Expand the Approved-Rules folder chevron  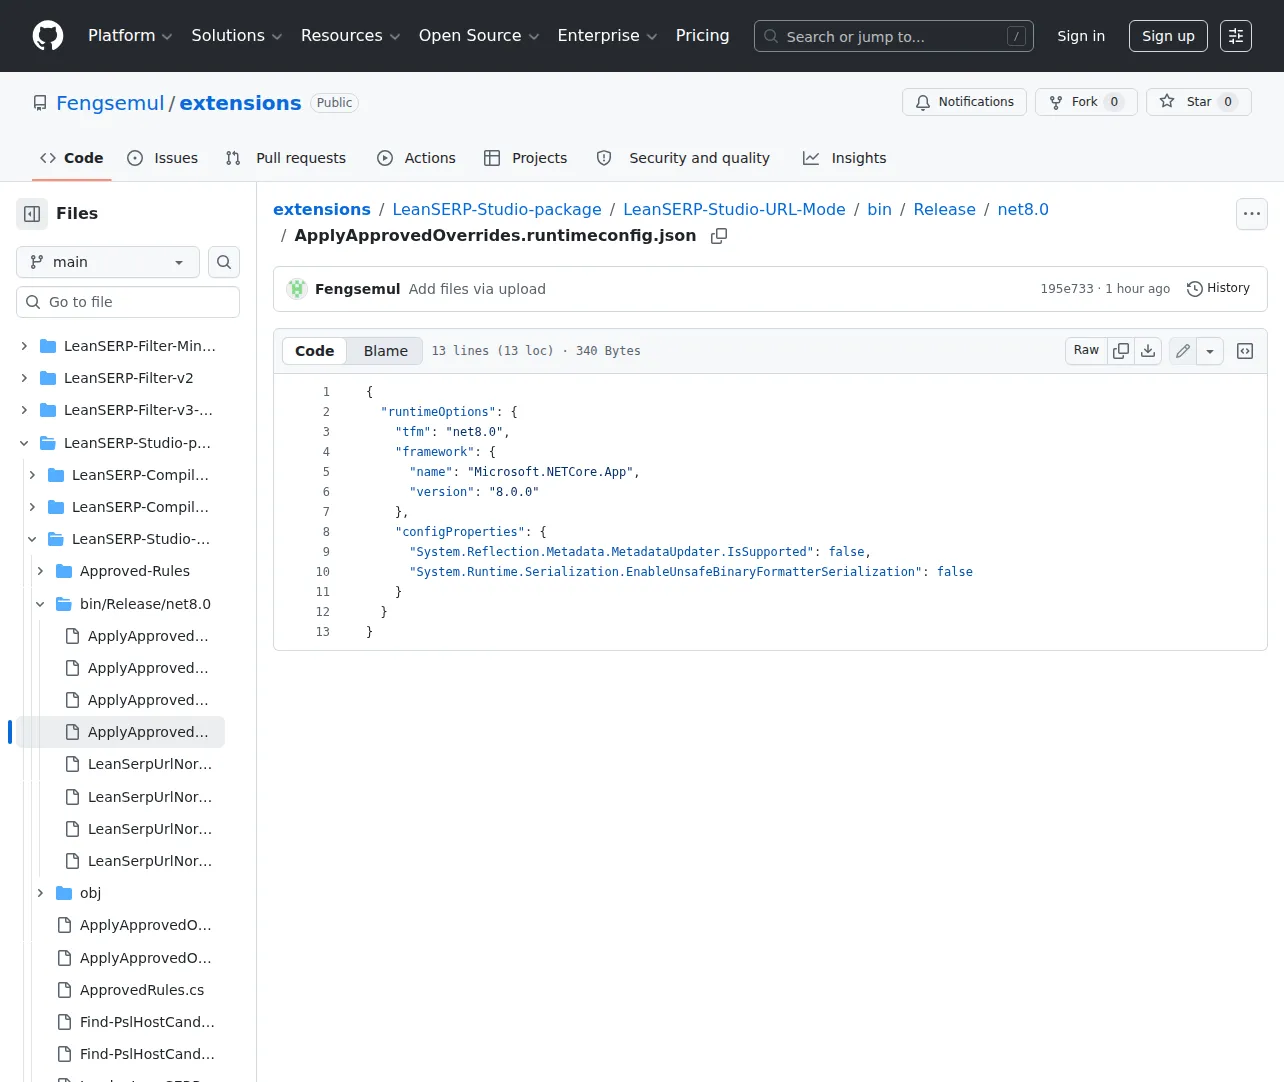40,571
